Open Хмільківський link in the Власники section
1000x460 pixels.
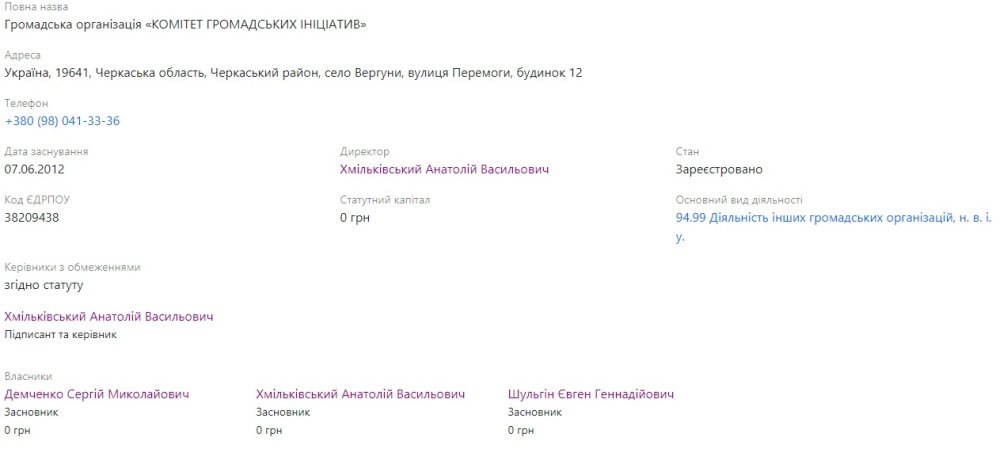coord(360,394)
